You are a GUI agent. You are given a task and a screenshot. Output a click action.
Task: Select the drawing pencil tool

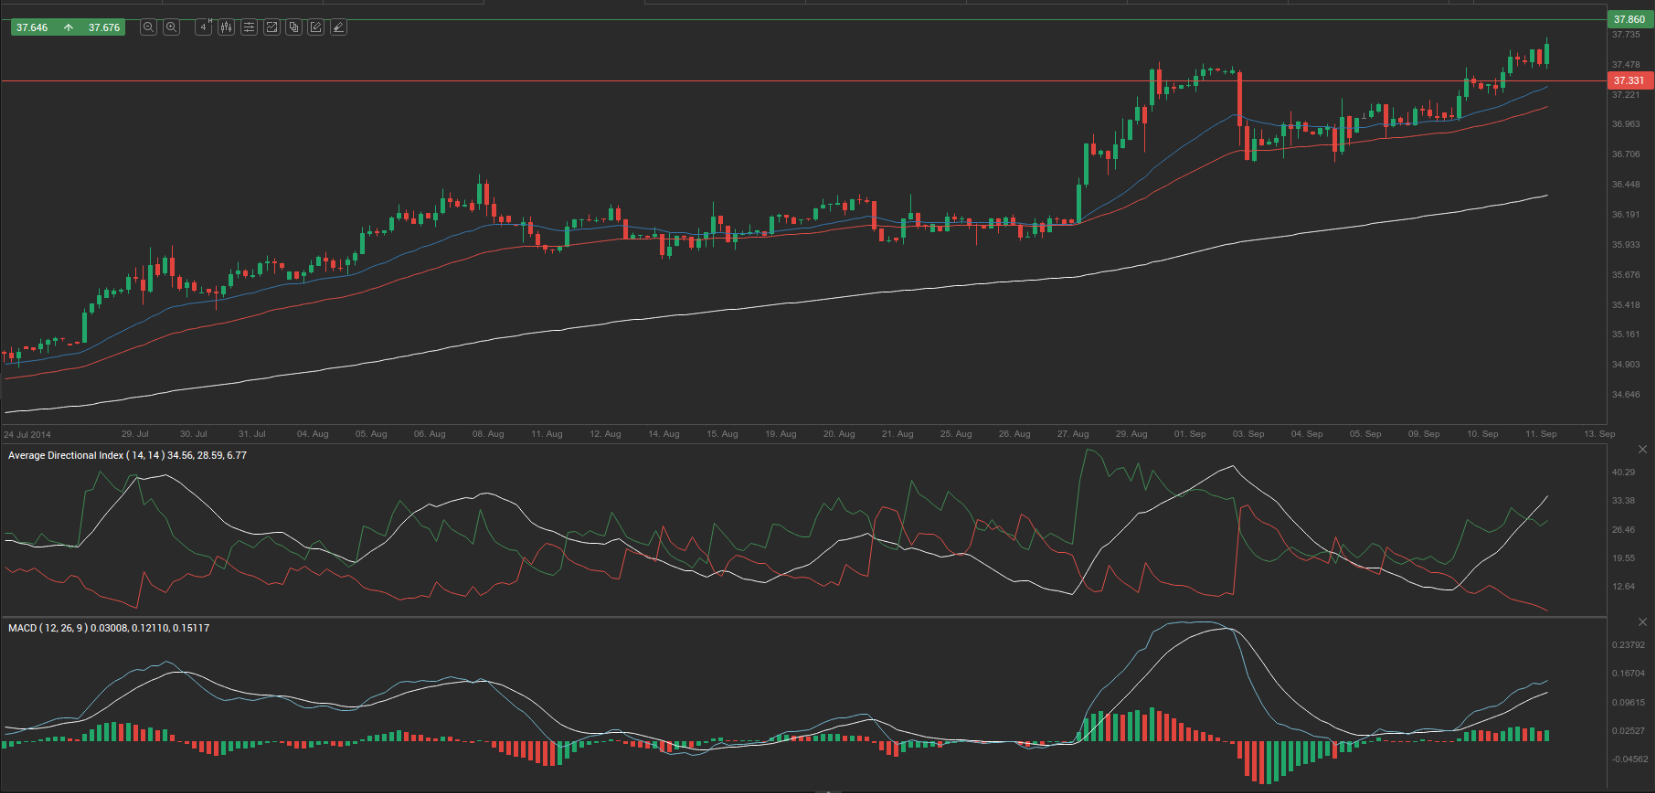338,27
